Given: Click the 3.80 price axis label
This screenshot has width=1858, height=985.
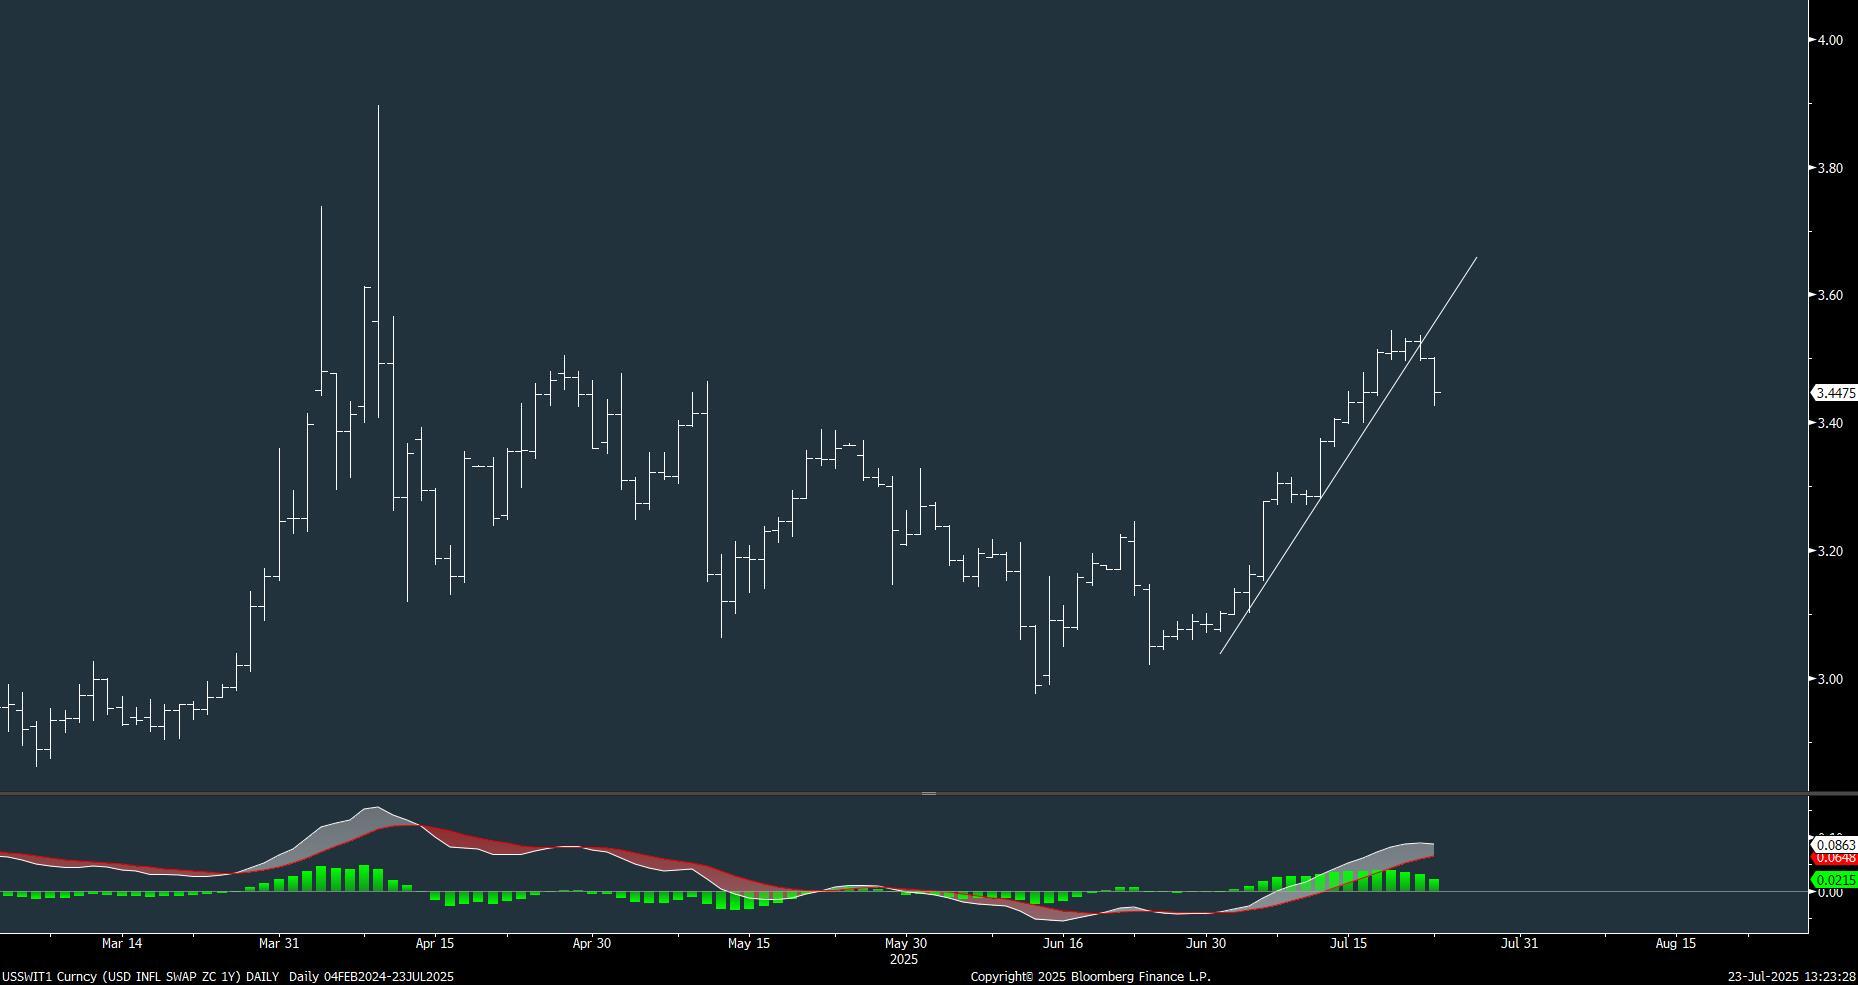Looking at the screenshot, I should 1830,168.
